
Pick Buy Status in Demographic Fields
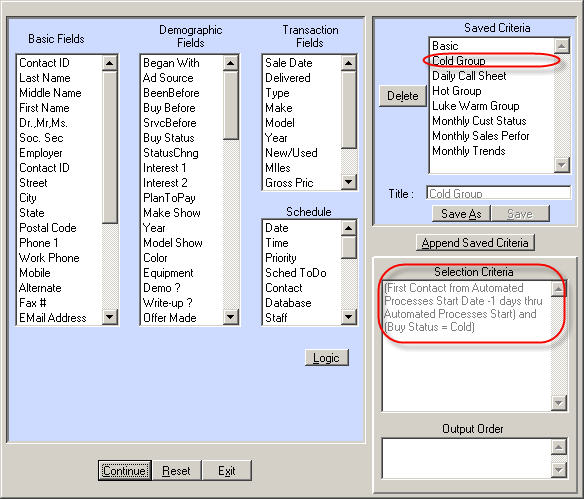coord(169,138)
